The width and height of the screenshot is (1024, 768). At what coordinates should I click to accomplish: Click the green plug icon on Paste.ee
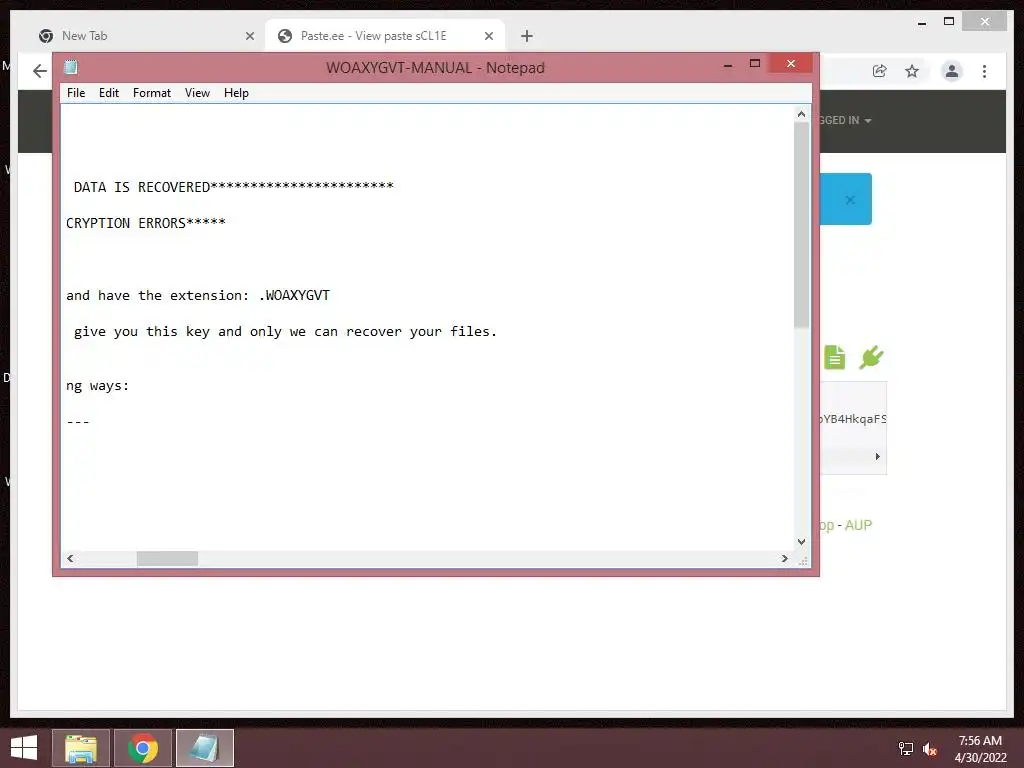click(871, 357)
